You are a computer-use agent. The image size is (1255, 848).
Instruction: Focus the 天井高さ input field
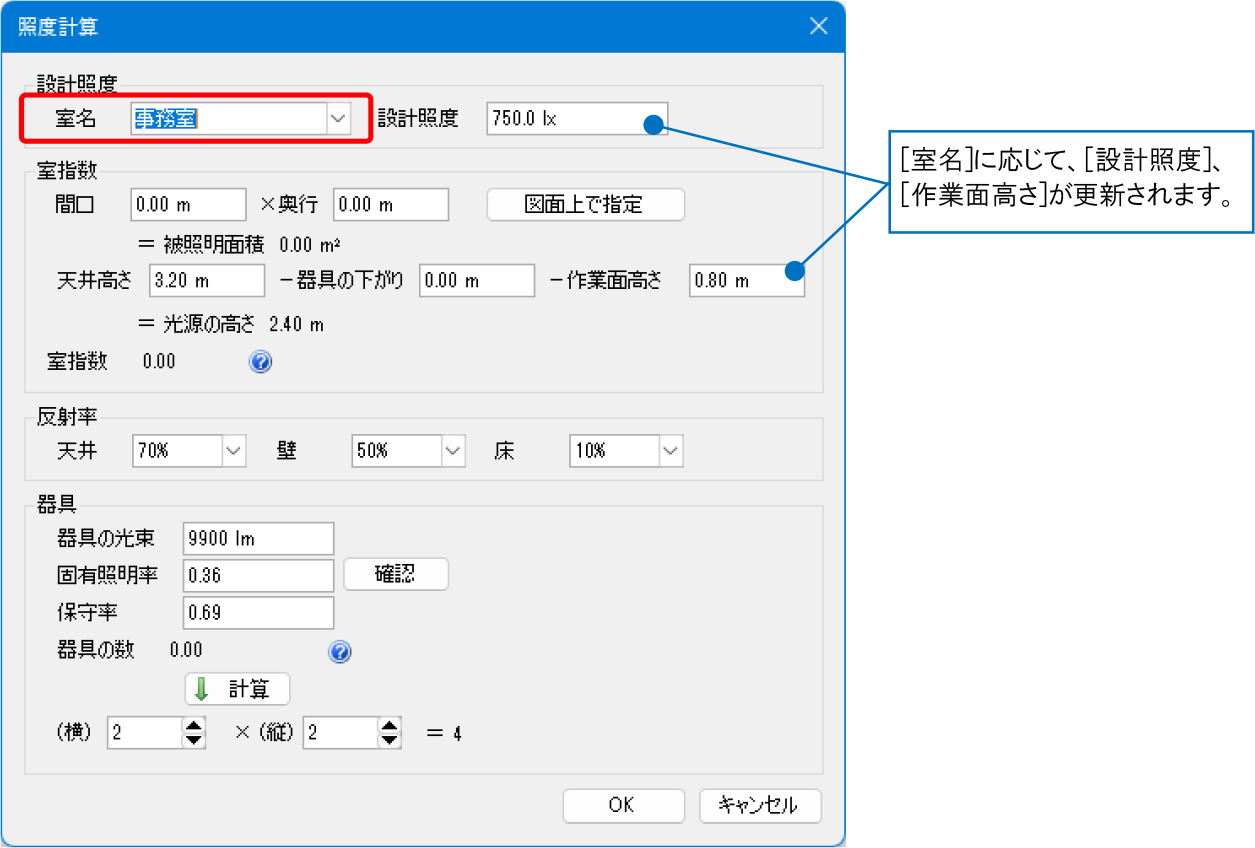tap(206, 281)
